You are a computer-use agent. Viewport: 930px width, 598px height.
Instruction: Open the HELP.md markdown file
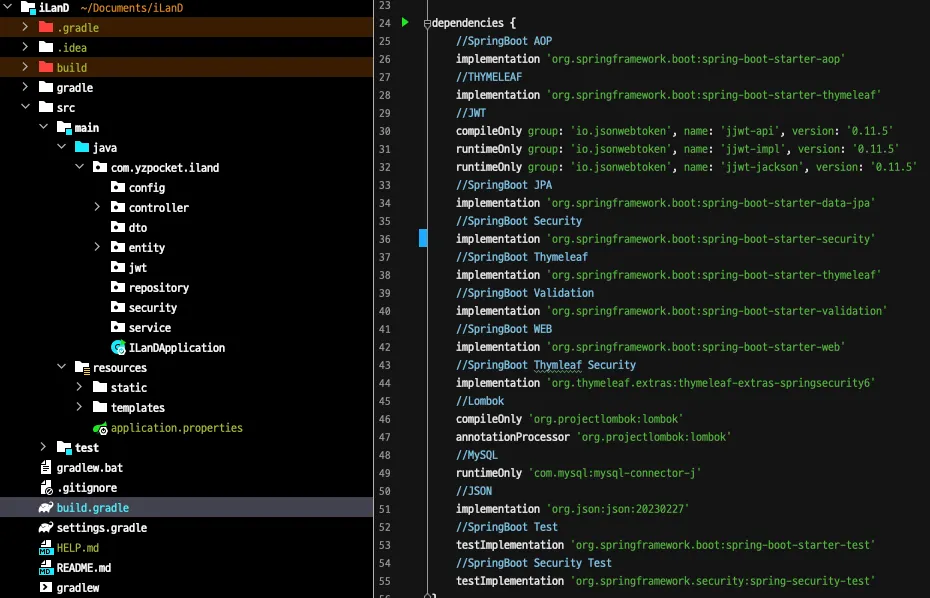coord(77,548)
